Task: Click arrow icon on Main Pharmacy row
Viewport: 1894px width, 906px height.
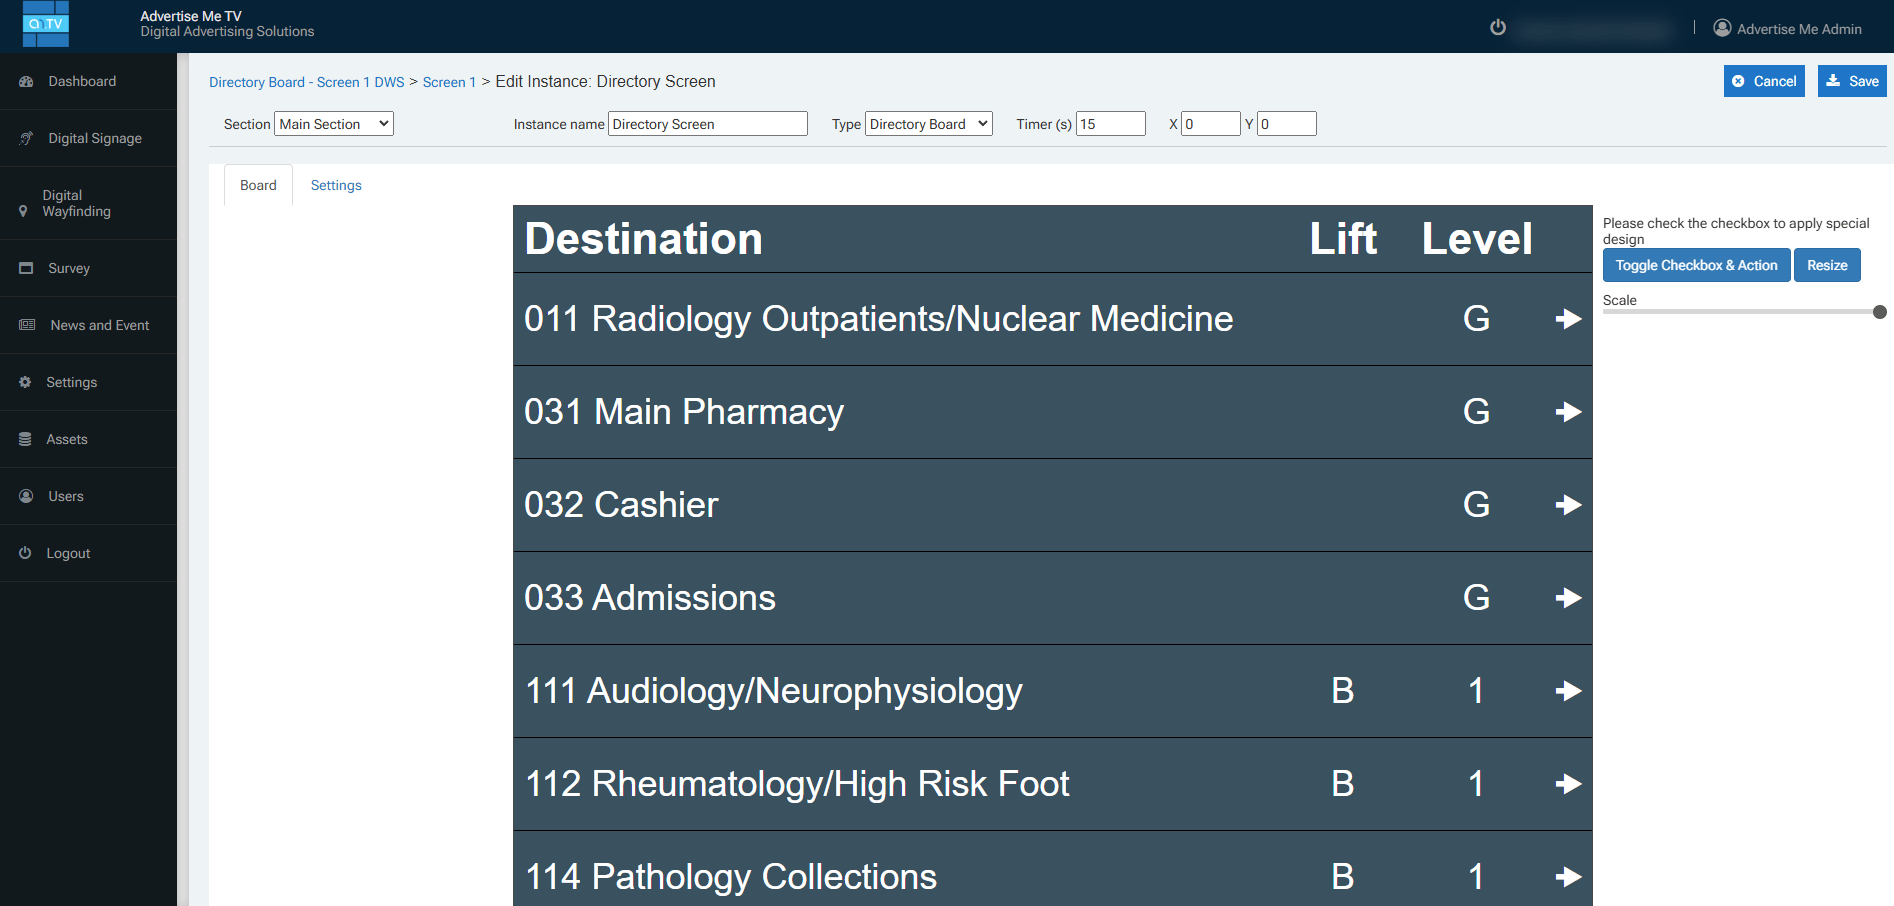Action: pyautogui.click(x=1568, y=412)
